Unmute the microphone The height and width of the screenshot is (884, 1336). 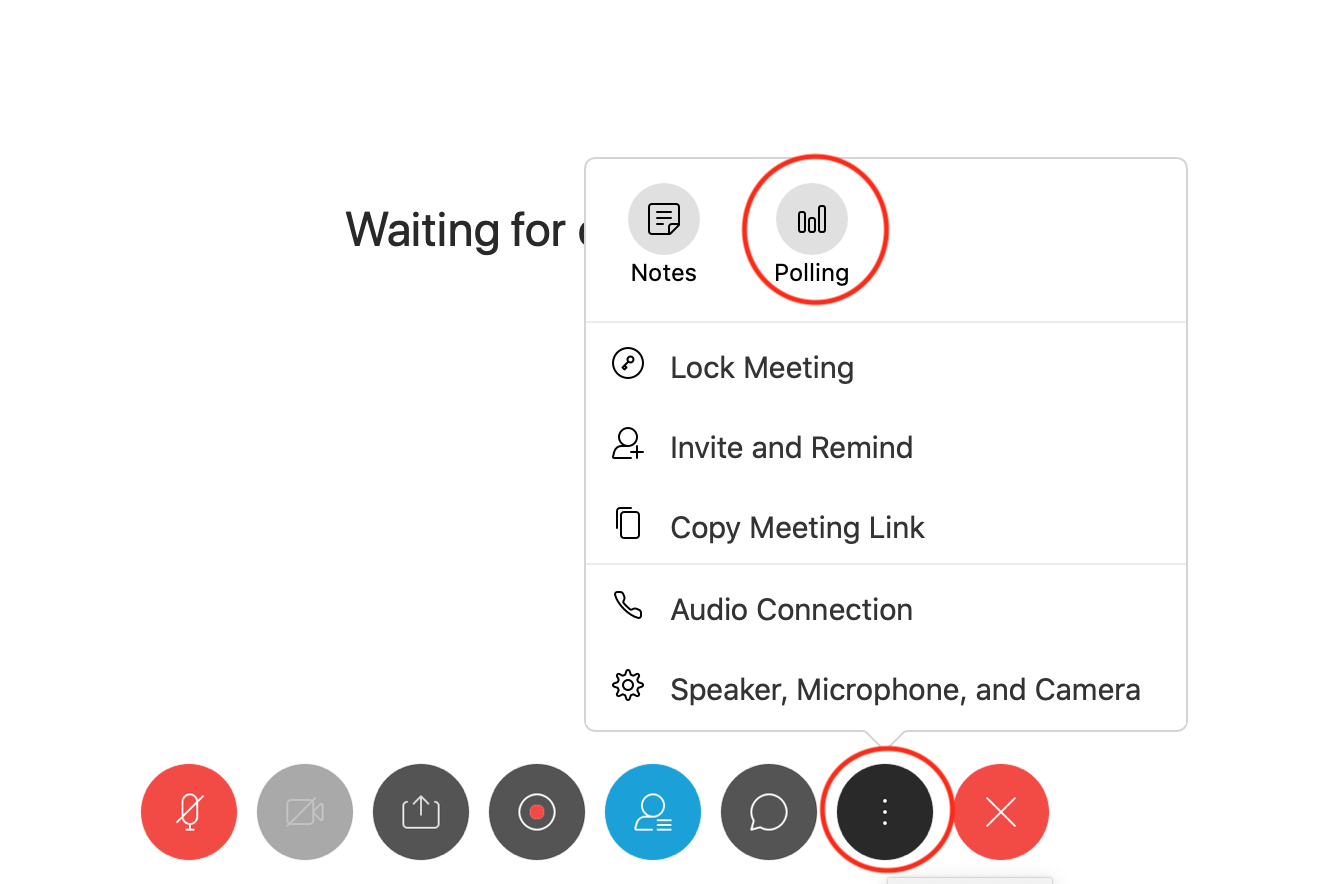[188, 812]
